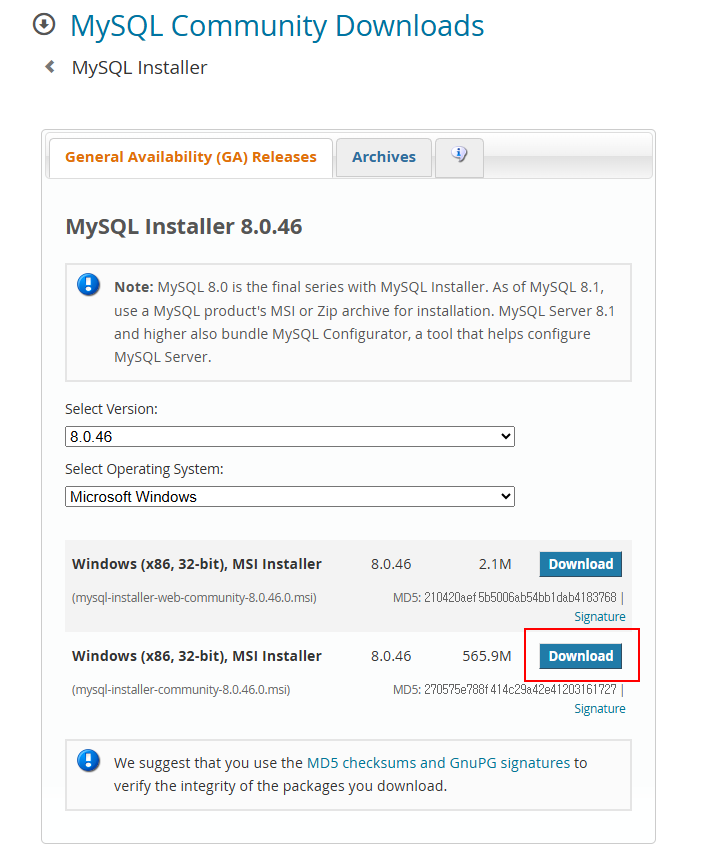Viewport: 722px width, 867px height.
Task: Open the Select Version dropdown showing 8.0.46
Action: pos(290,437)
